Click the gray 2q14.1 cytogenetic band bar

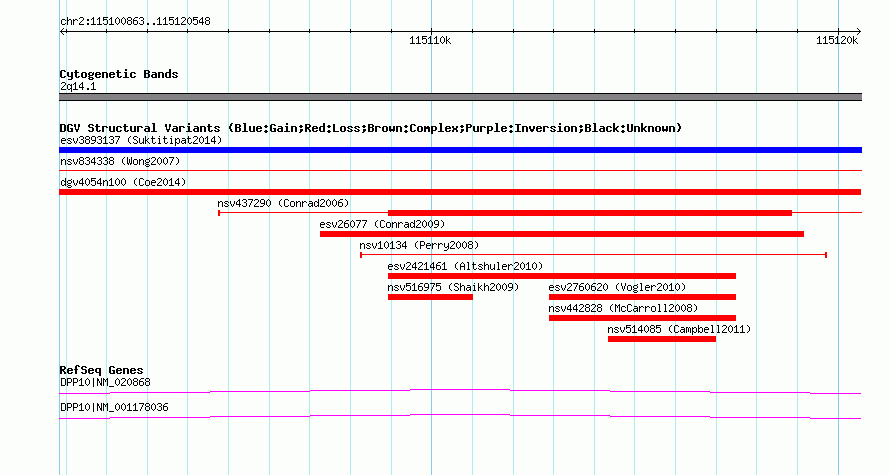pos(460,97)
